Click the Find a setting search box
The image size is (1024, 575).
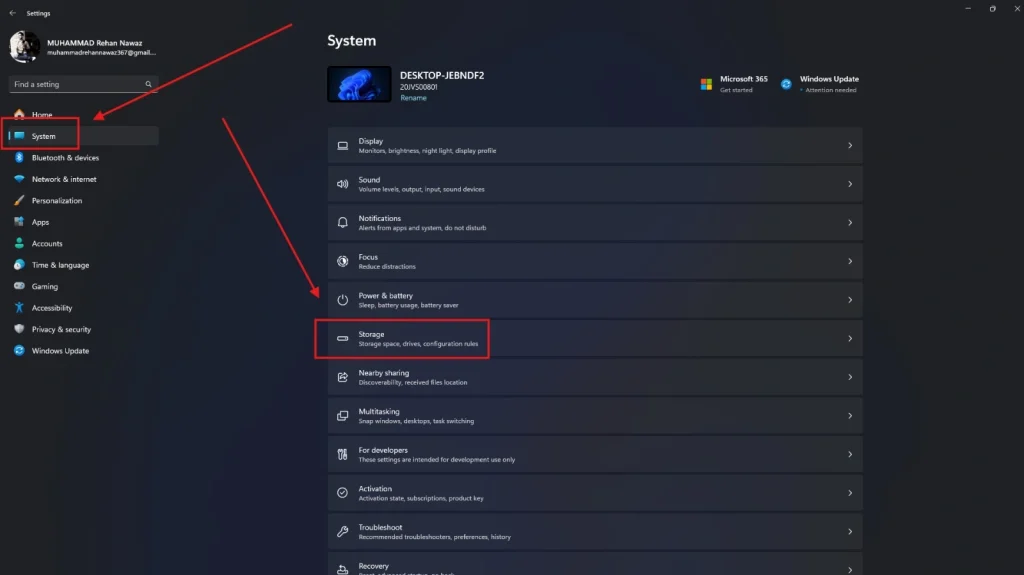83,84
